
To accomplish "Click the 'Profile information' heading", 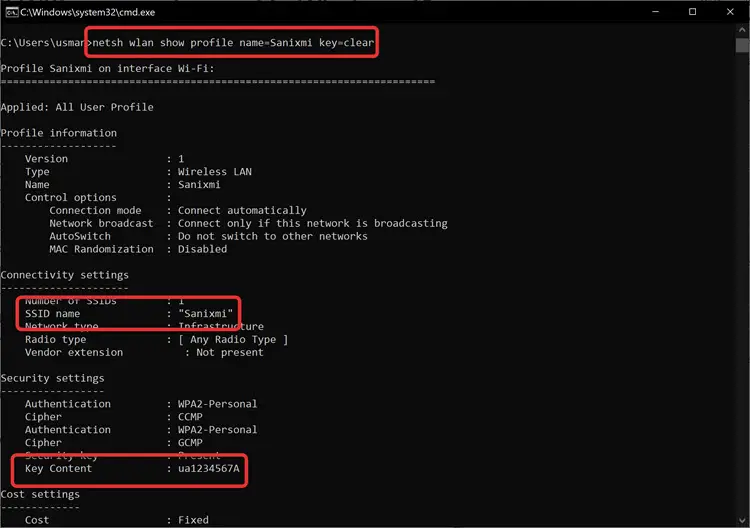I will pos(59,133).
